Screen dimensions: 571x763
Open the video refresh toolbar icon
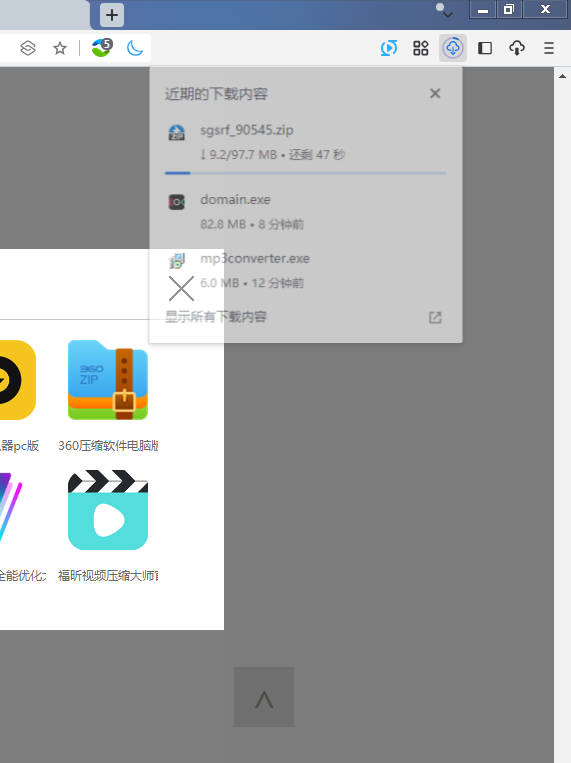tap(388, 48)
